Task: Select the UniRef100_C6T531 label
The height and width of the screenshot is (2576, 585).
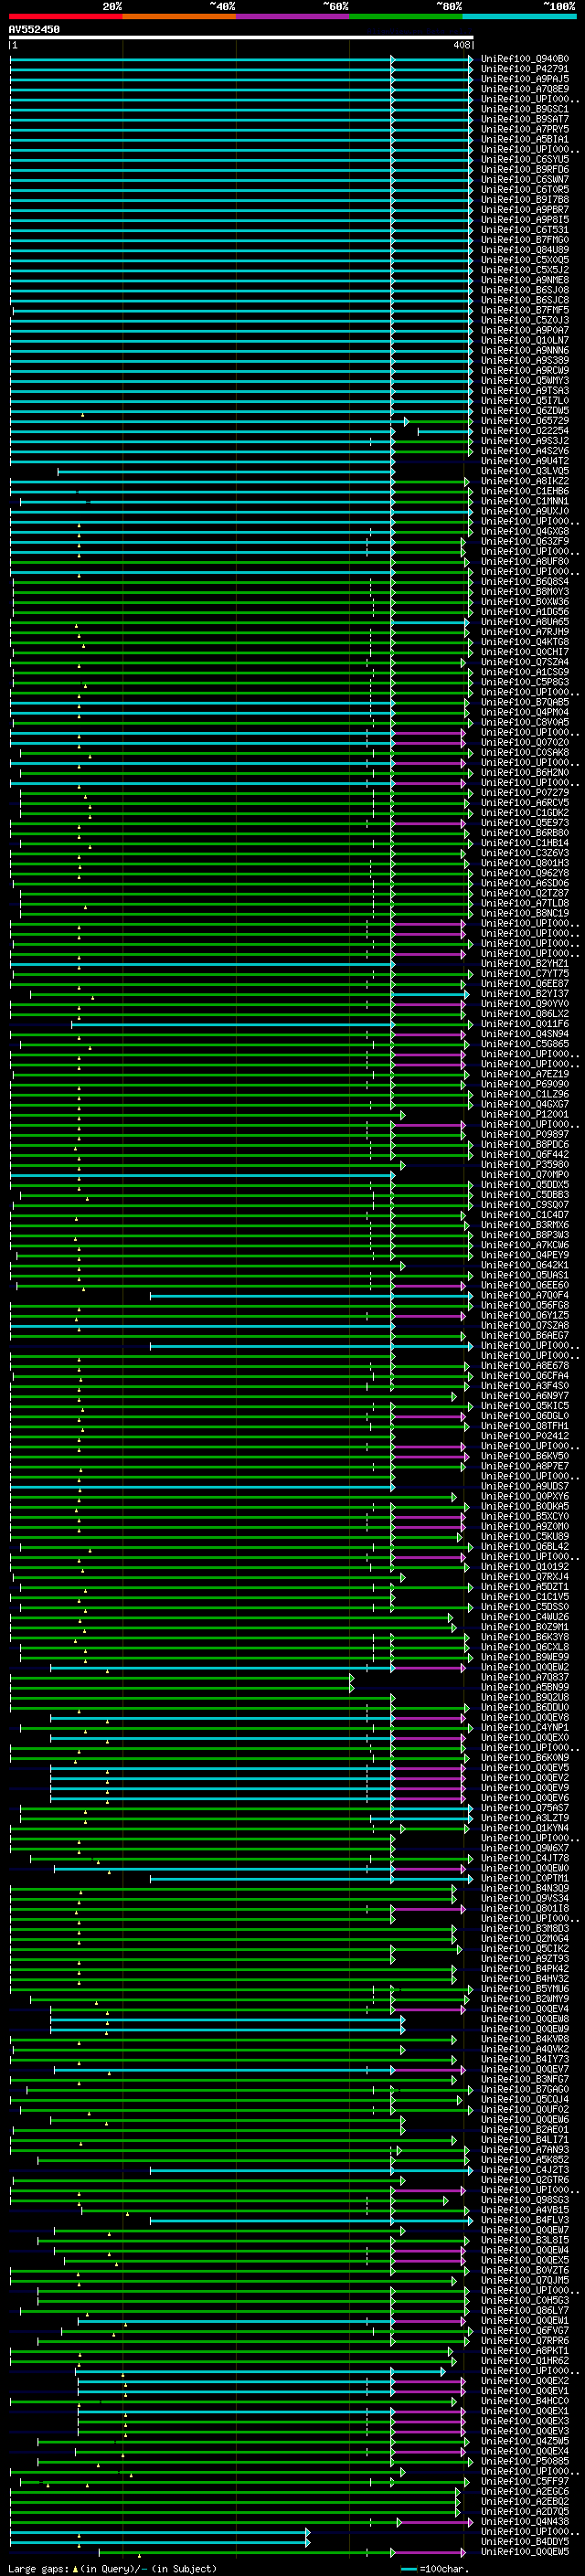Action: coord(525,230)
